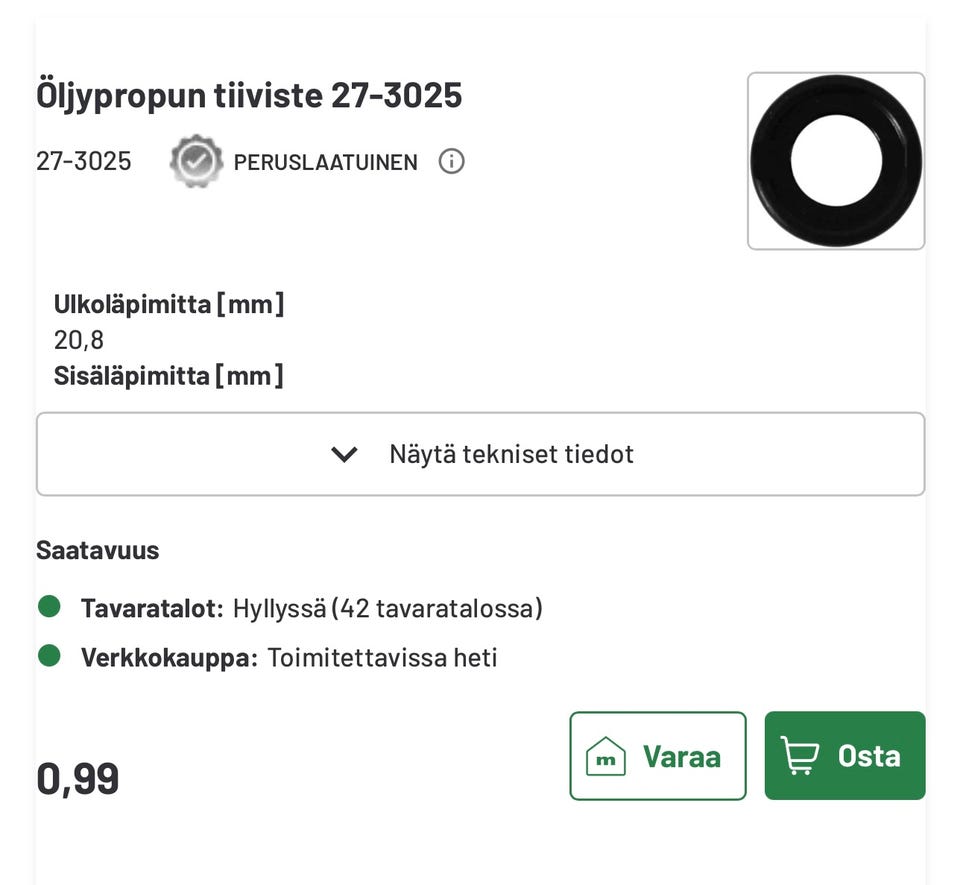This screenshot has height=885, width=960.
Task: Click the green status dot beside Tavaratalot
Action: (49, 607)
